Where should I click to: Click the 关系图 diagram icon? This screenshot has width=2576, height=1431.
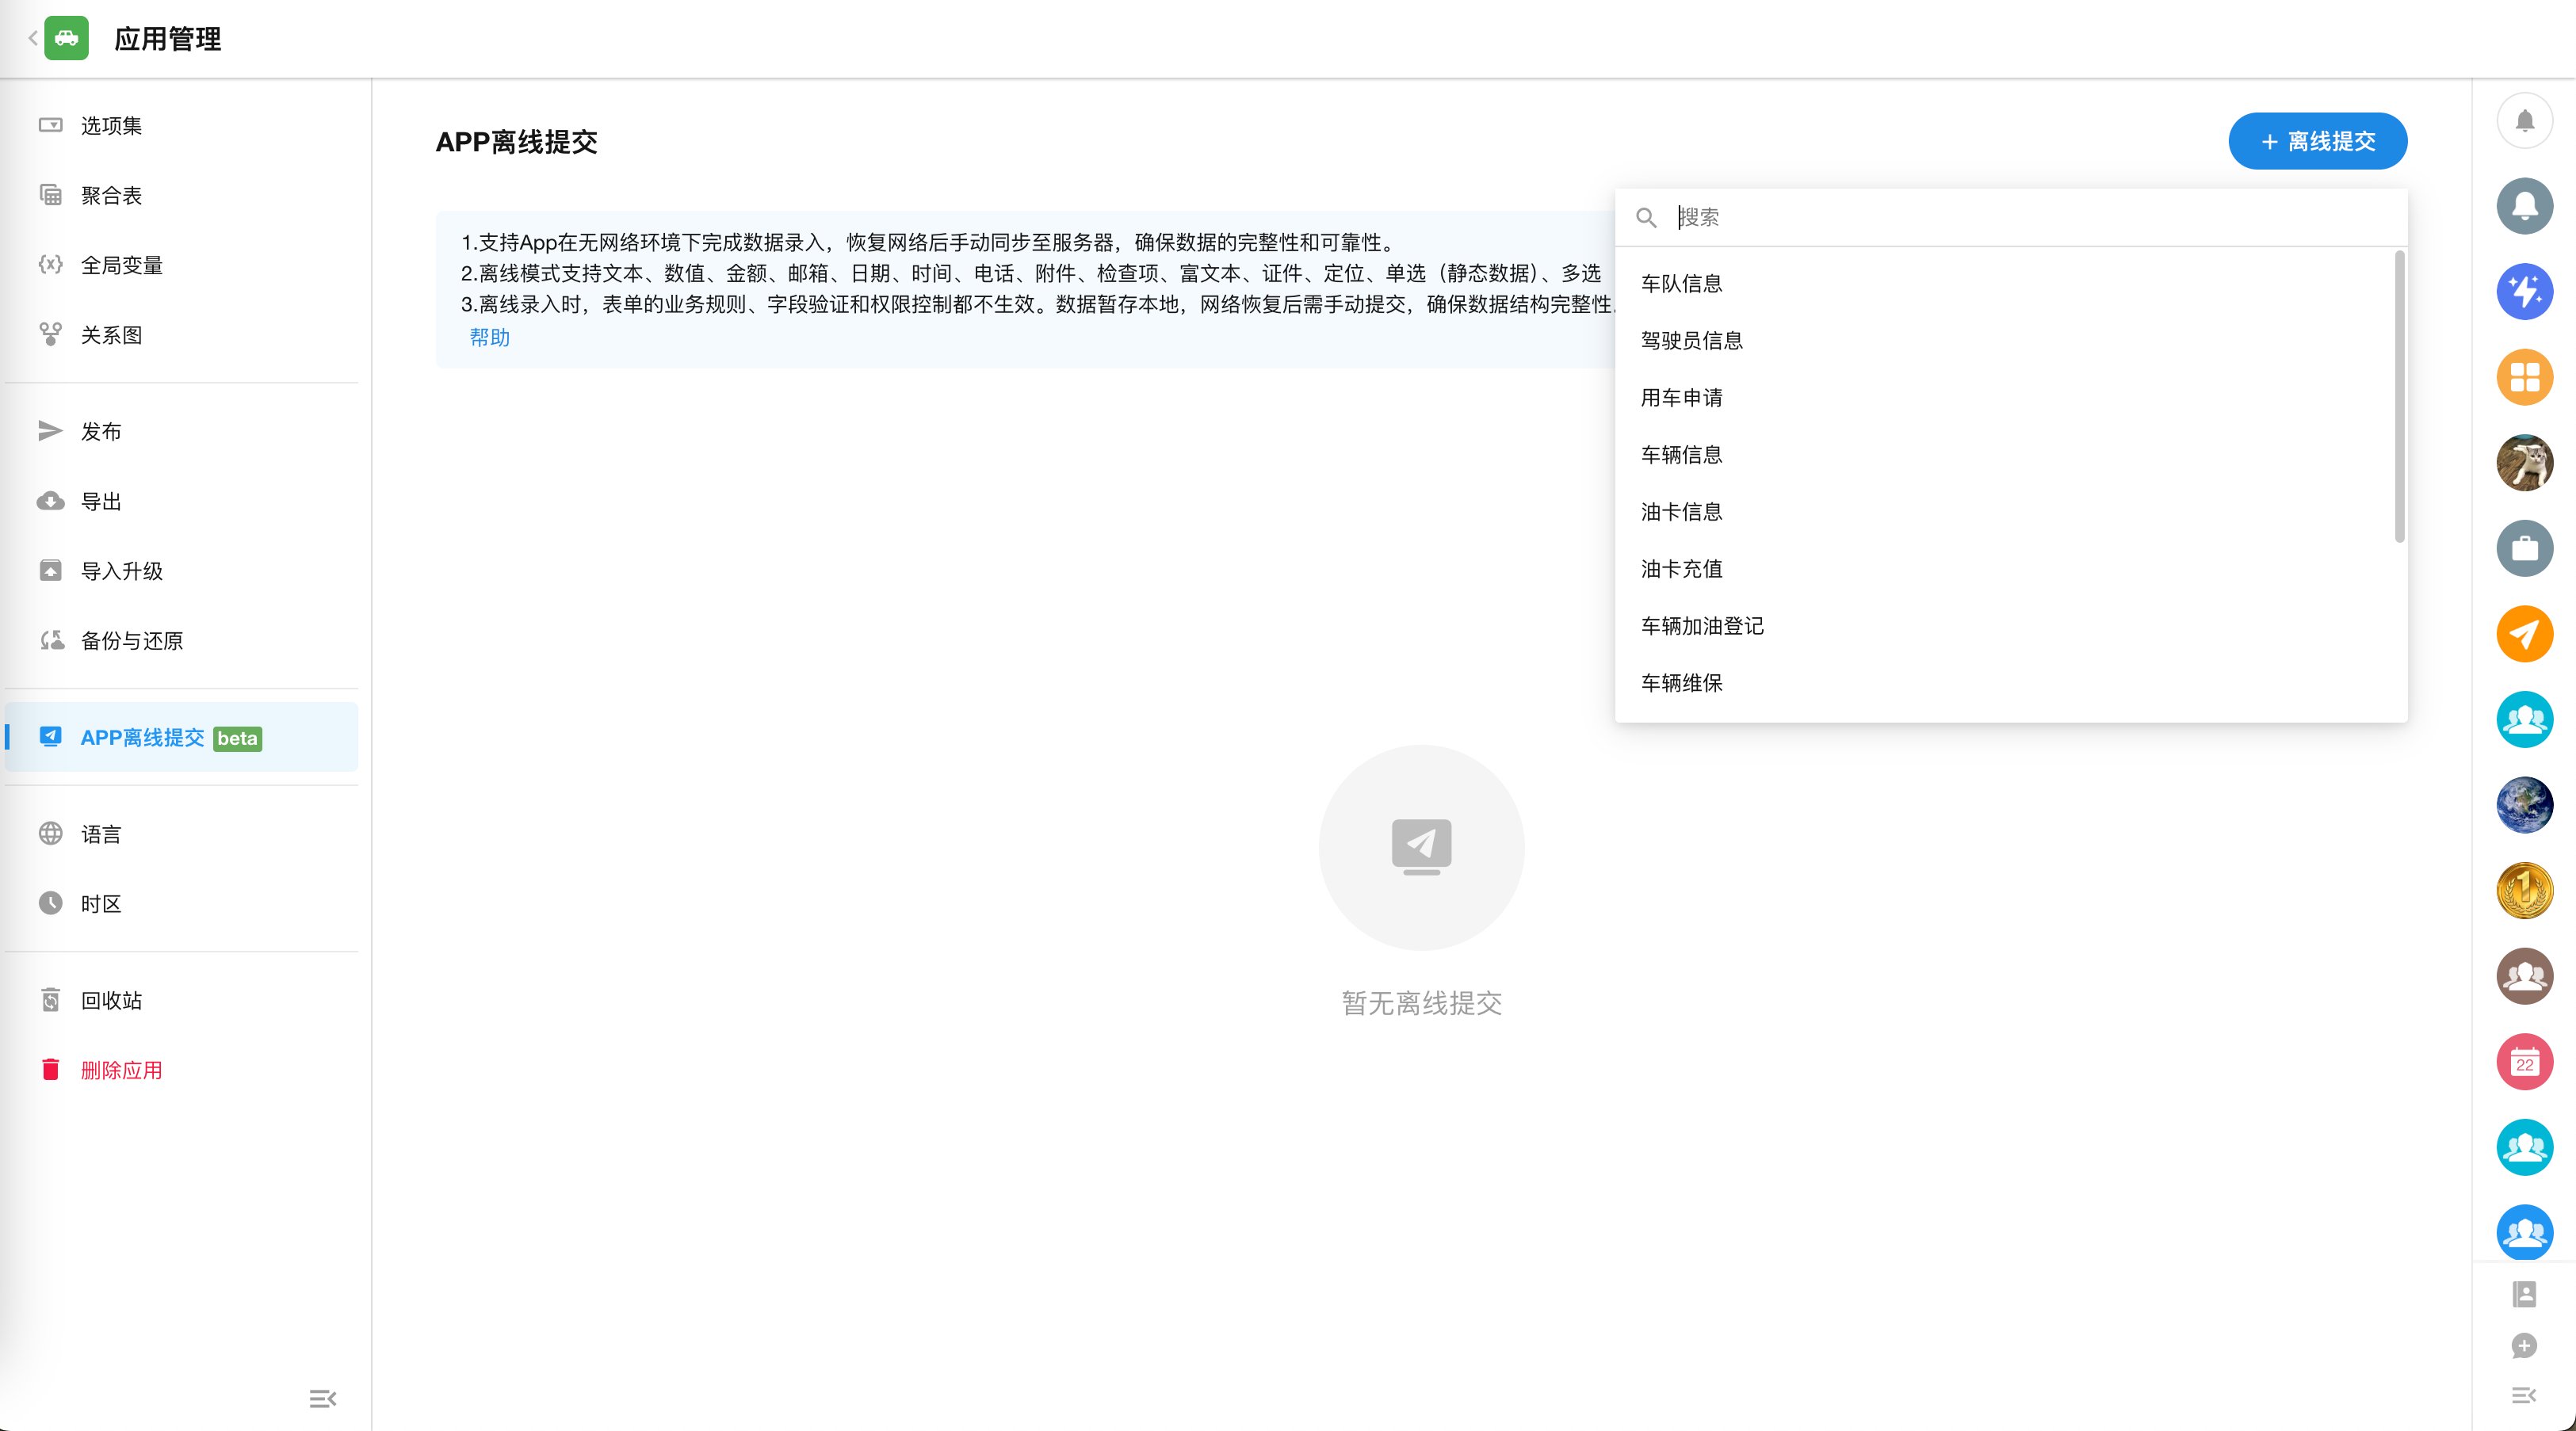point(50,334)
